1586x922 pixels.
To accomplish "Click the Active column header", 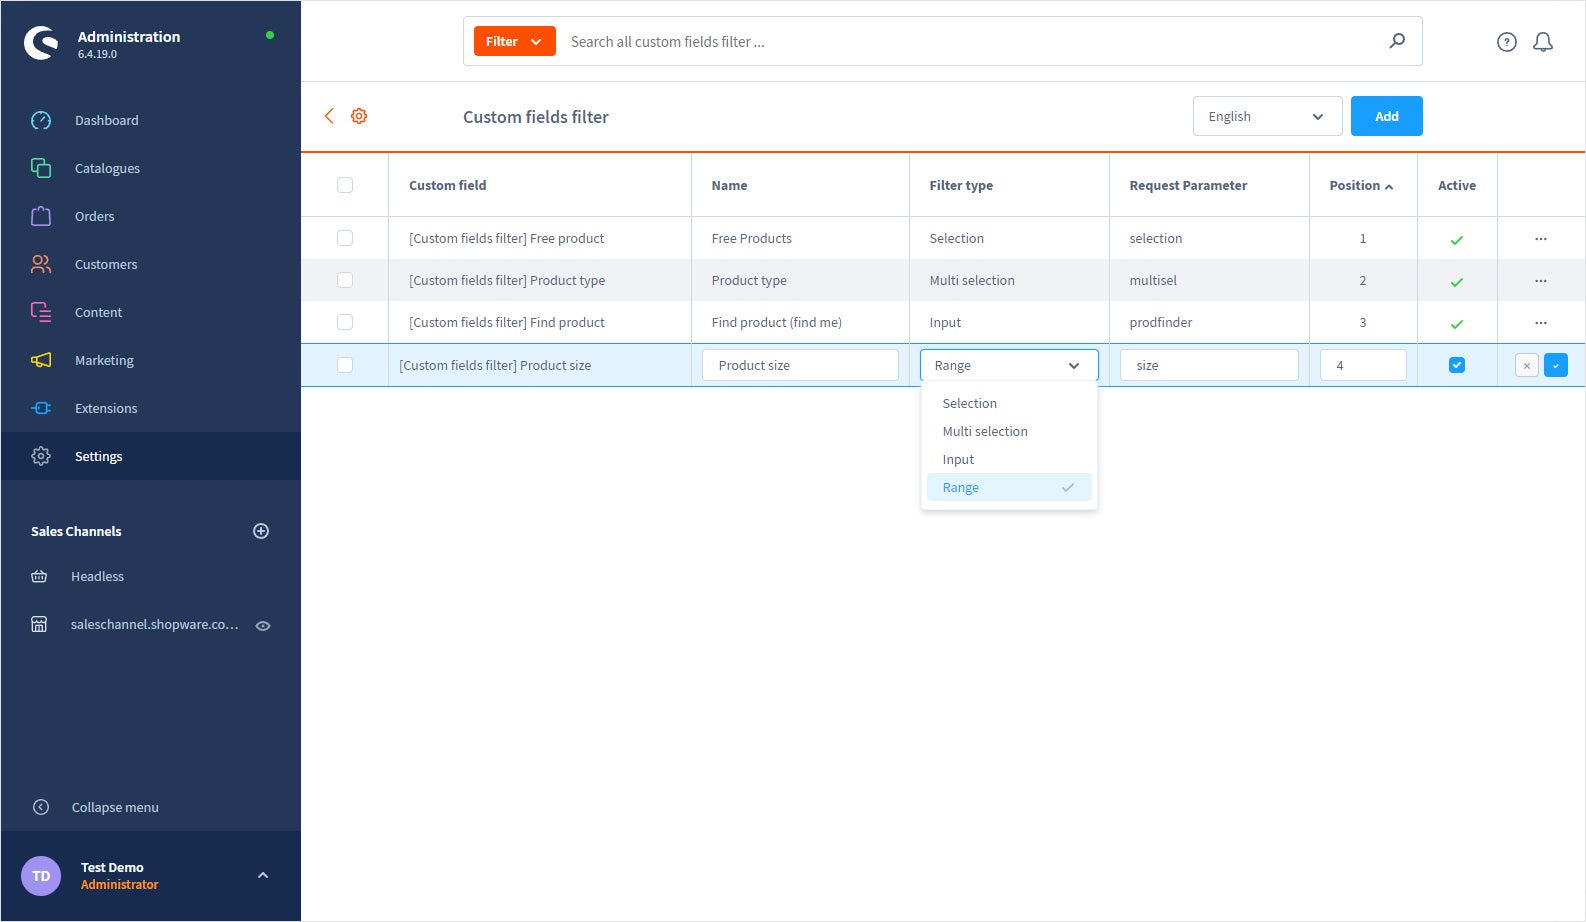I will click(1456, 185).
